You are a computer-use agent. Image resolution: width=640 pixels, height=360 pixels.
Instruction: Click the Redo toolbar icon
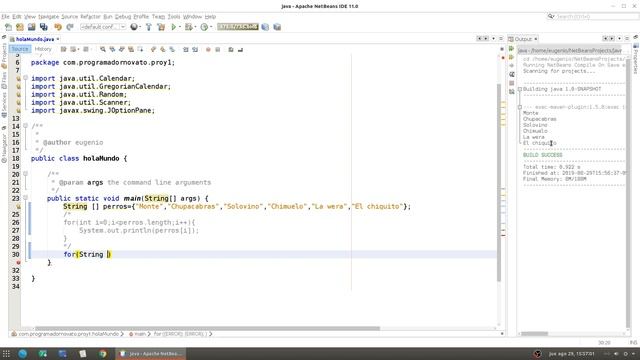click(x=70, y=27)
